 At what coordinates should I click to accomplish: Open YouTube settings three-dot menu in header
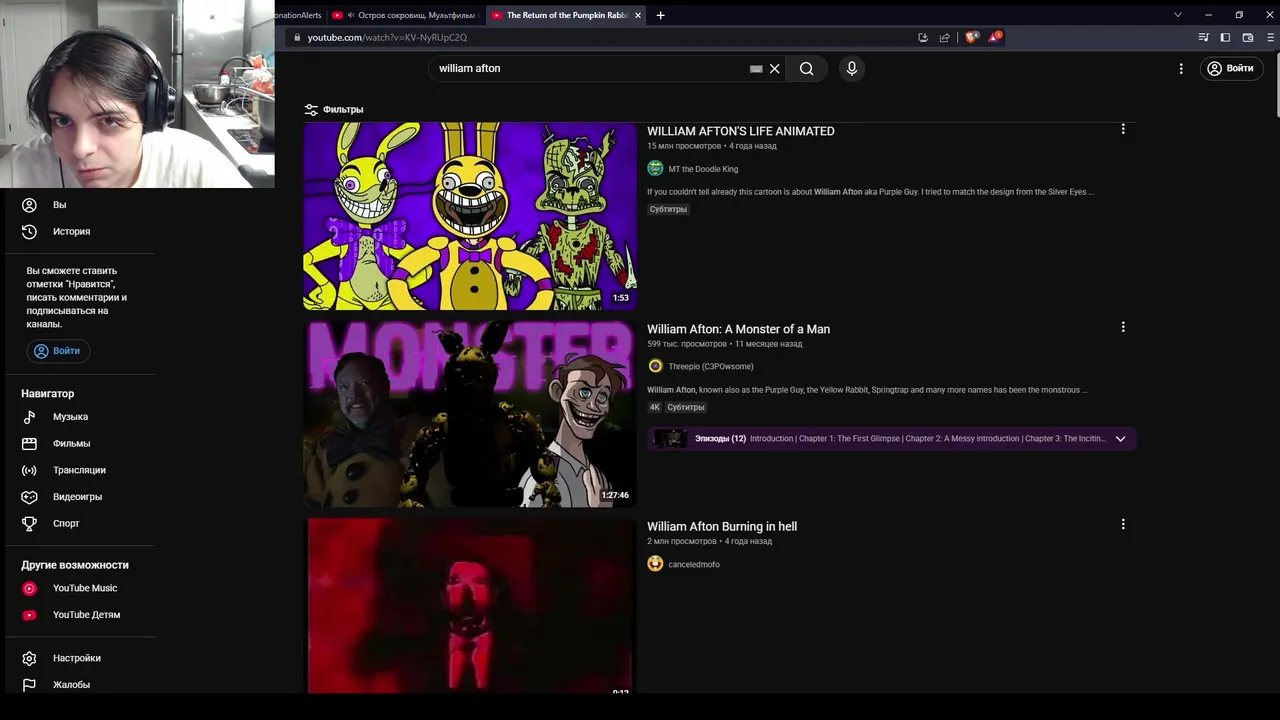[1181, 68]
